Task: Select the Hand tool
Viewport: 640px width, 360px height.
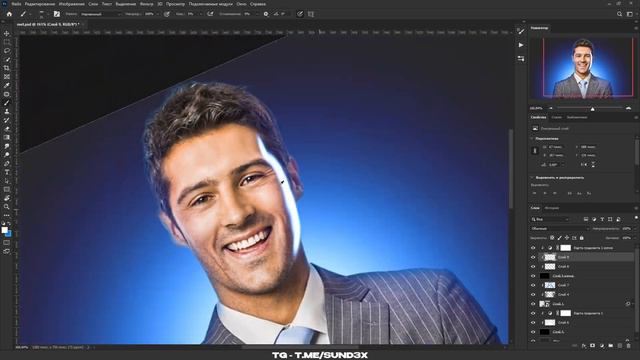Action: [x=7, y=198]
